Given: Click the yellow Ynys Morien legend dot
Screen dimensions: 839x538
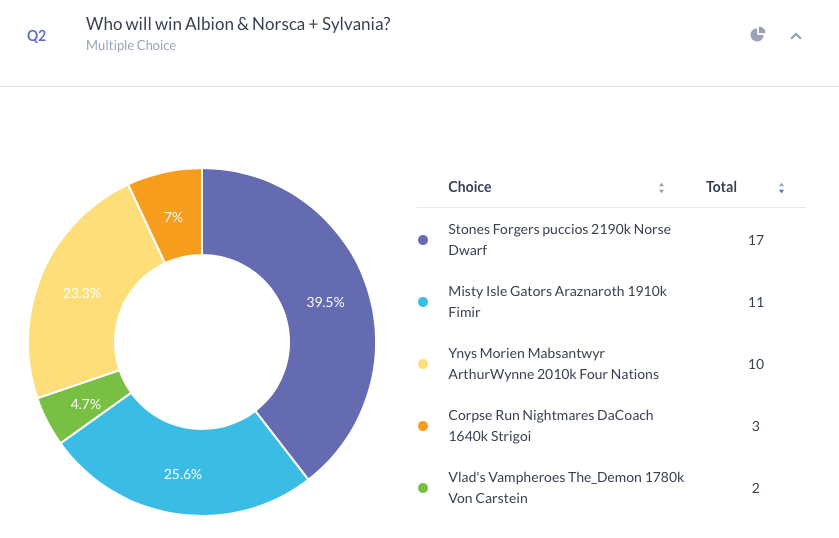Looking at the screenshot, I should click(x=423, y=364).
